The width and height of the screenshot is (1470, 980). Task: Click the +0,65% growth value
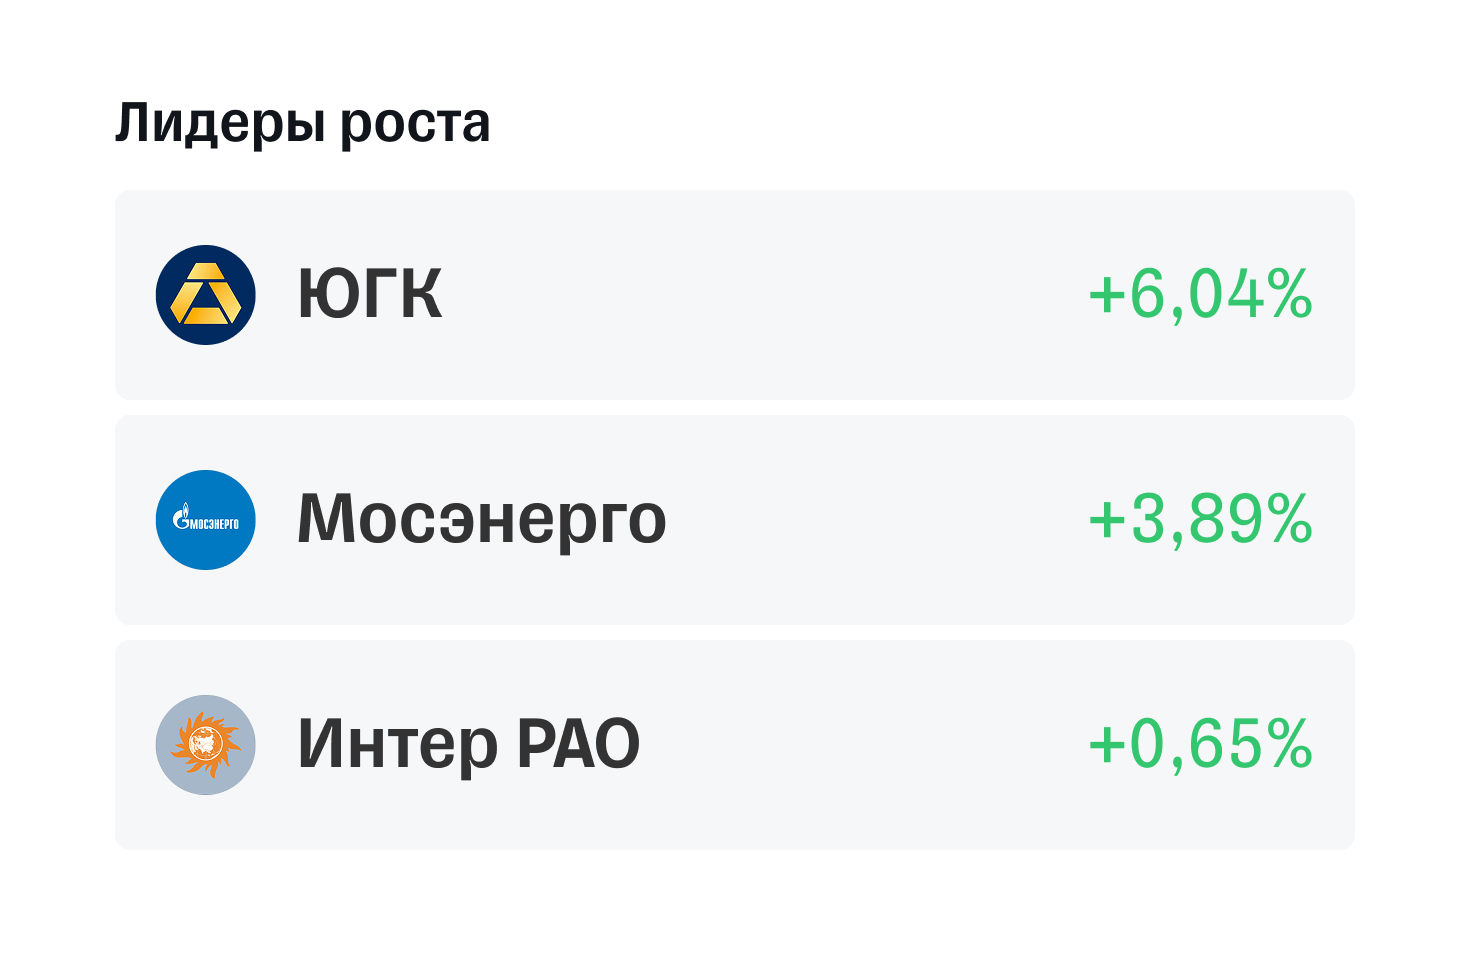click(1200, 745)
